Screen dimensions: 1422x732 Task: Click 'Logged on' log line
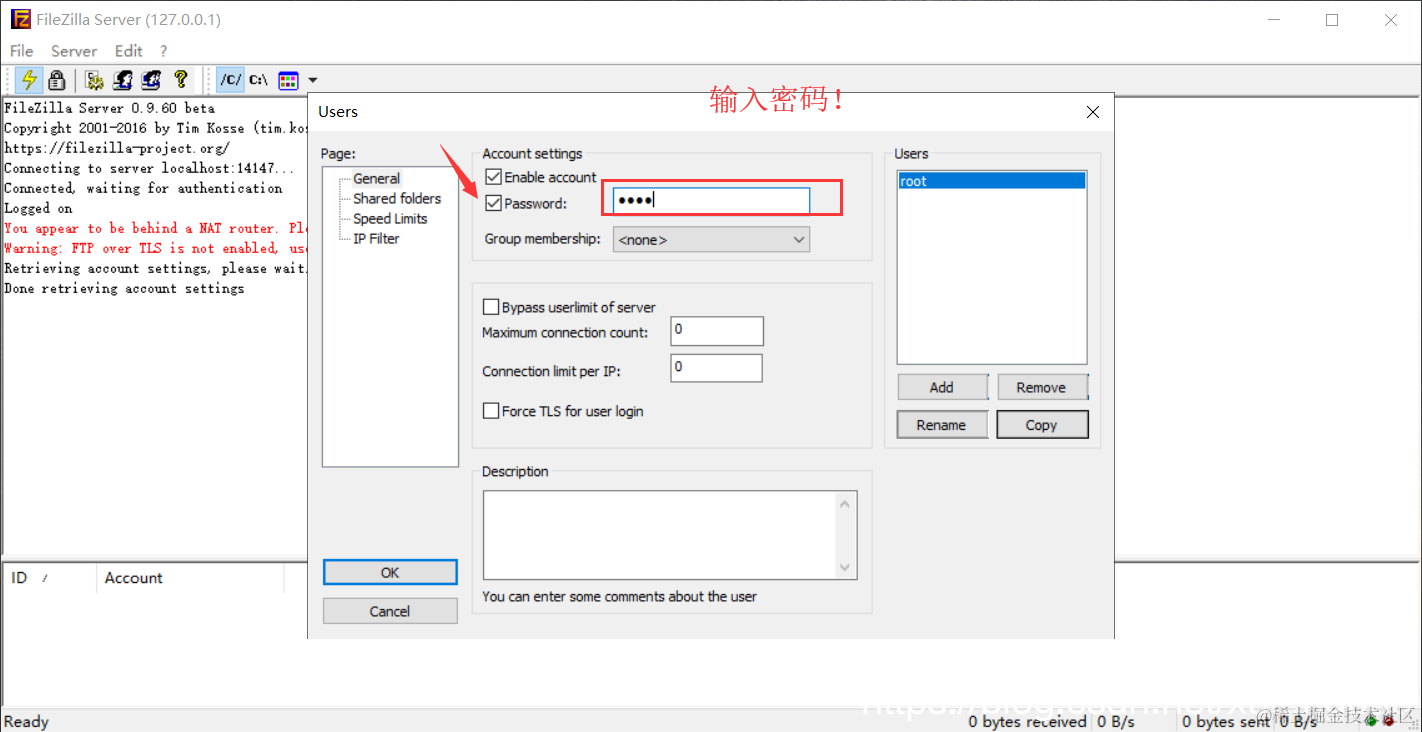(38, 208)
